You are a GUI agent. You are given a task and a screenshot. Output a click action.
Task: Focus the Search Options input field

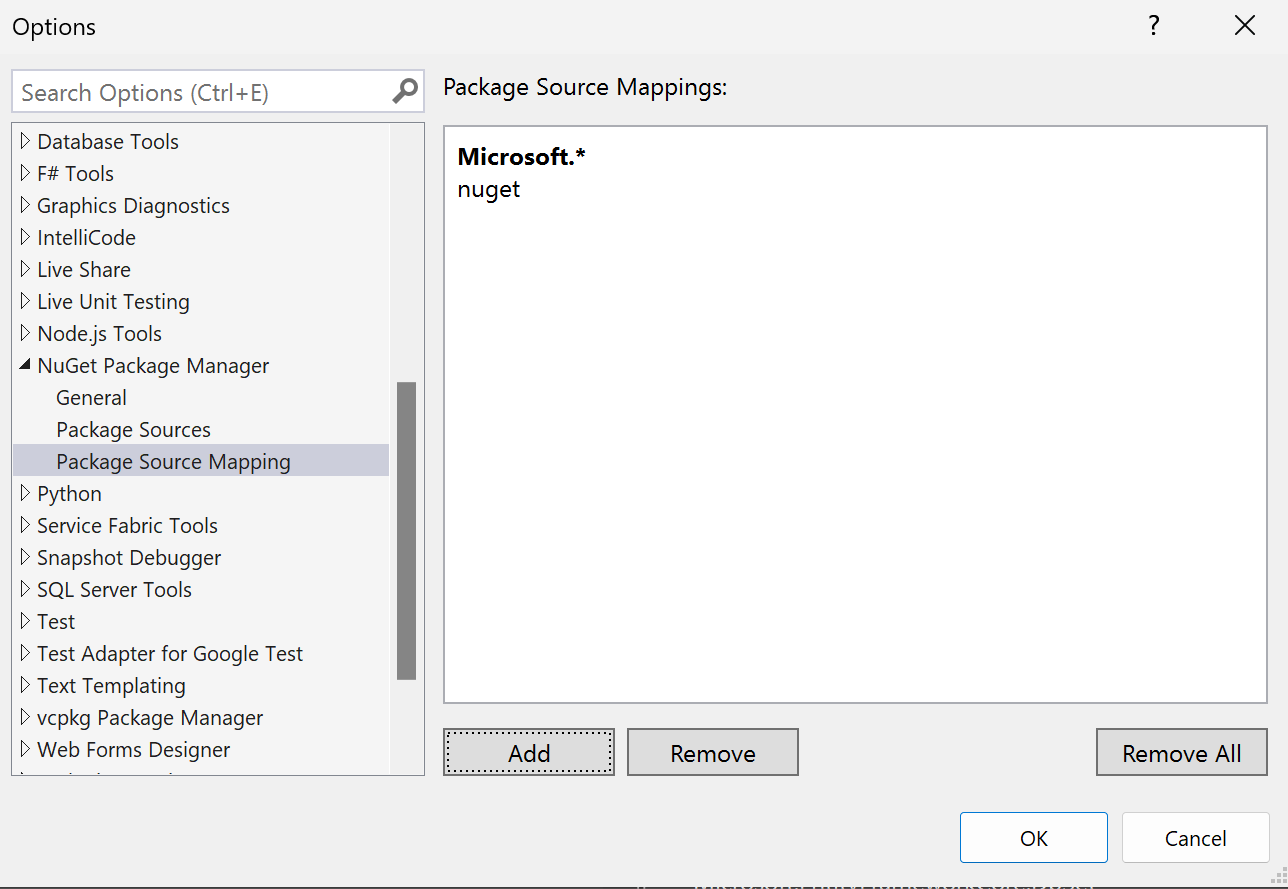tap(200, 93)
